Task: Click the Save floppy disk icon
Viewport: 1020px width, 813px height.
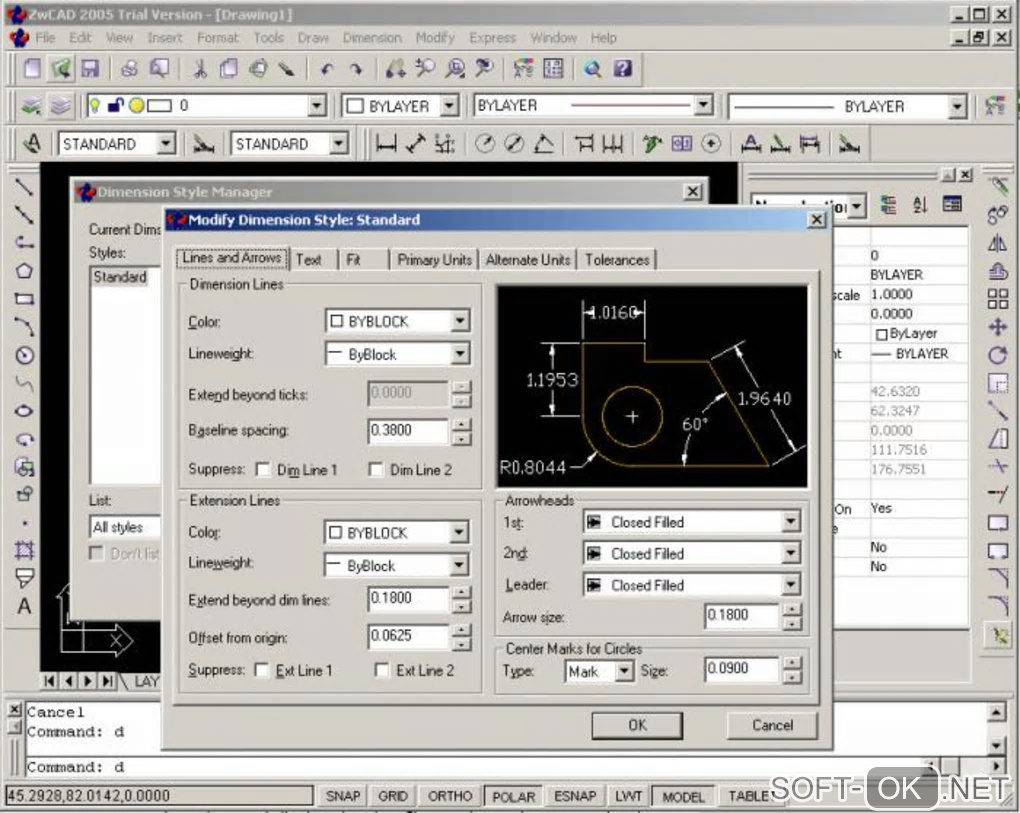Action: click(90, 68)
